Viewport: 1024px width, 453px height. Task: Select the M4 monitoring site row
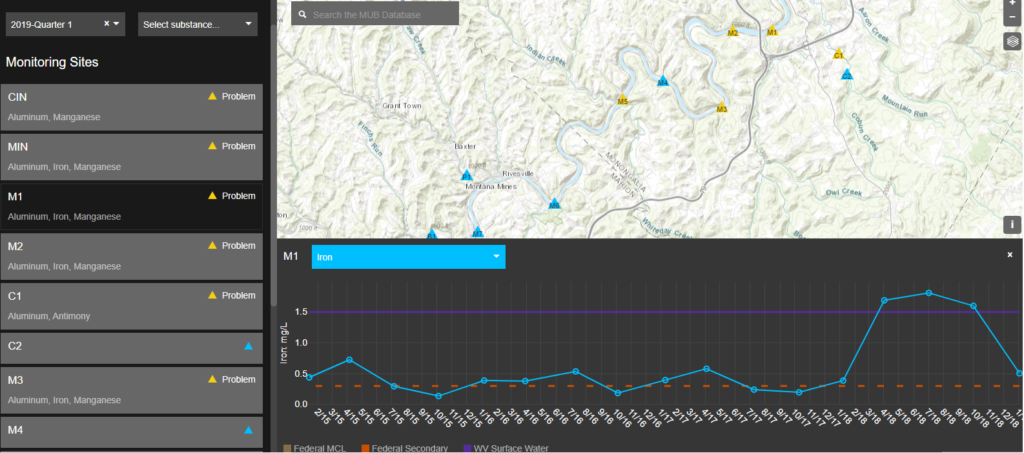[x=131, y=433]
